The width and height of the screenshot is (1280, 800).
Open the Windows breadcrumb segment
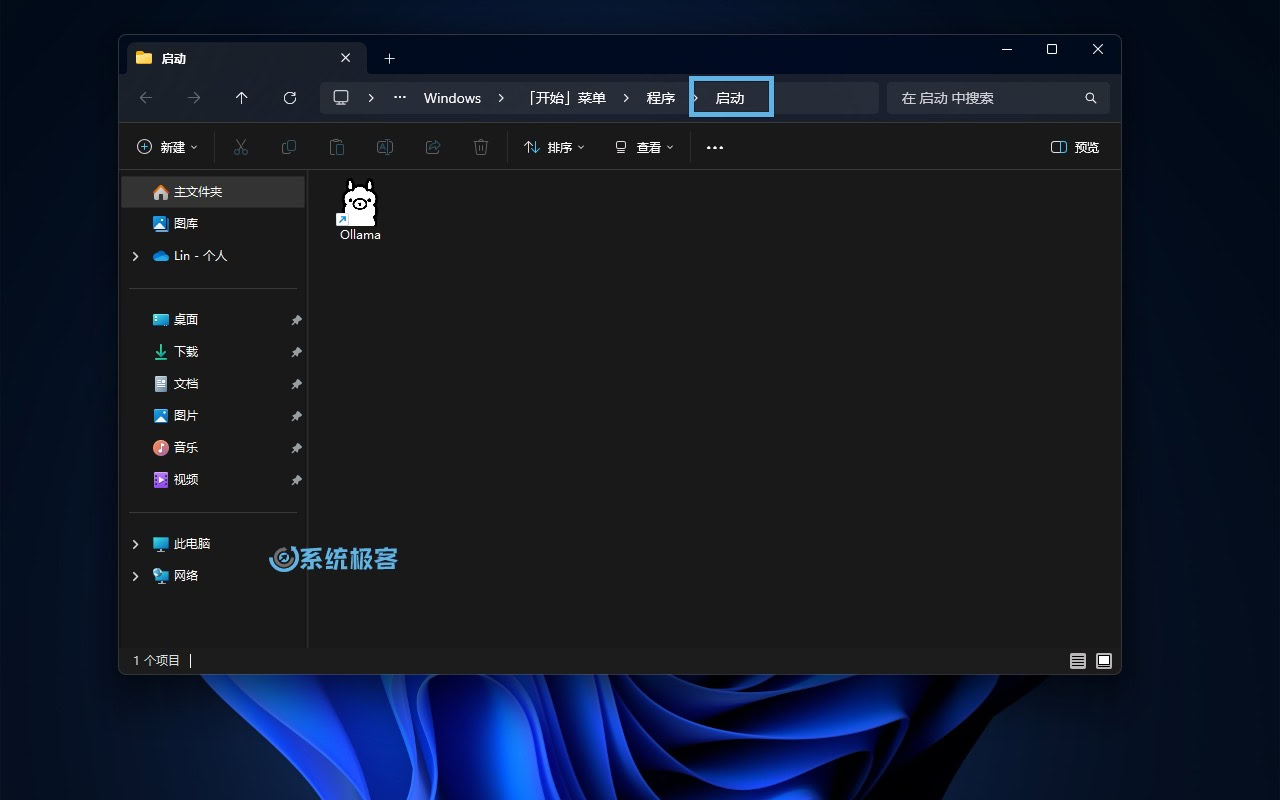click(x=452, y=98)
